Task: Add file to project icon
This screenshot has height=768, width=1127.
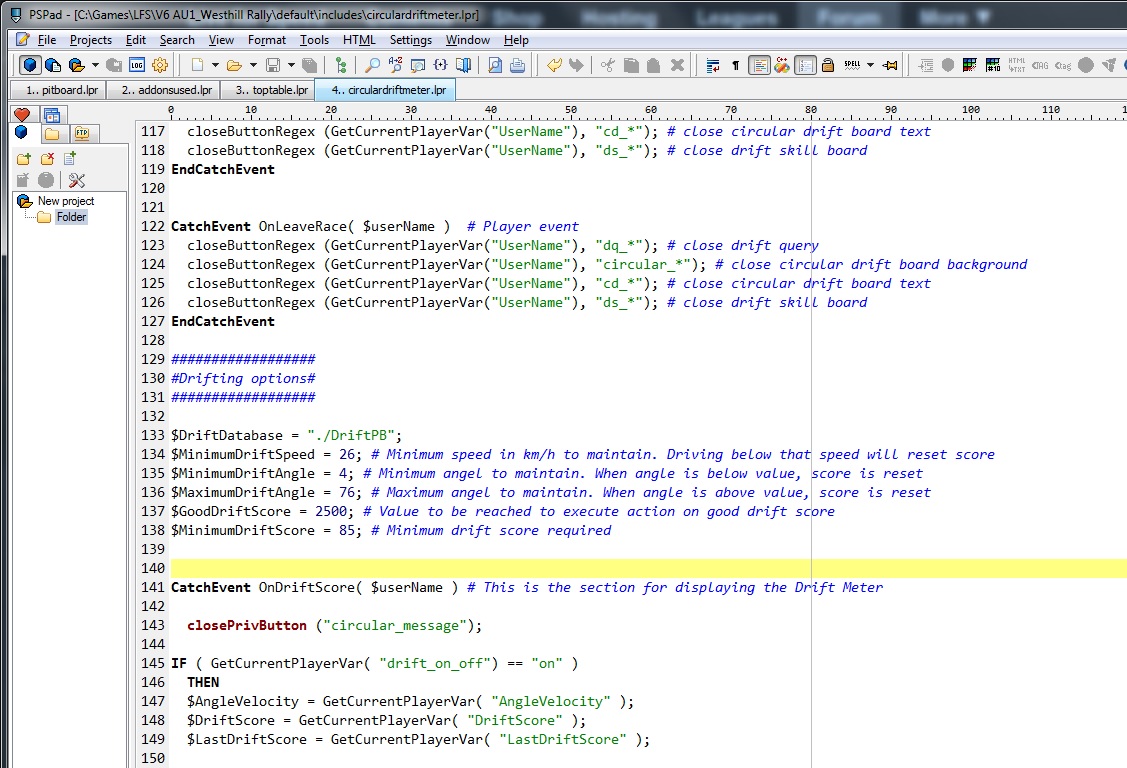Action: [70, 159]
